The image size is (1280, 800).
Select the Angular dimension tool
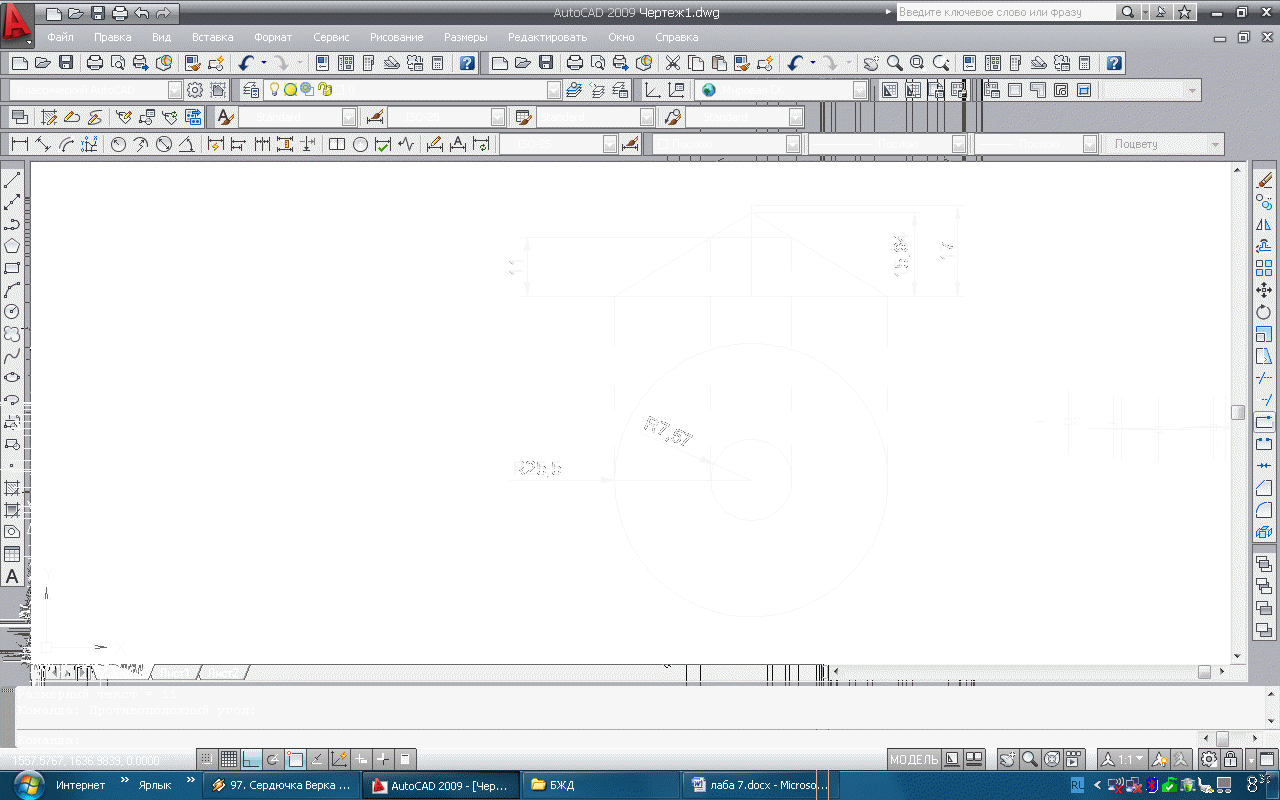pyautogui.click(x=187, y=144)
